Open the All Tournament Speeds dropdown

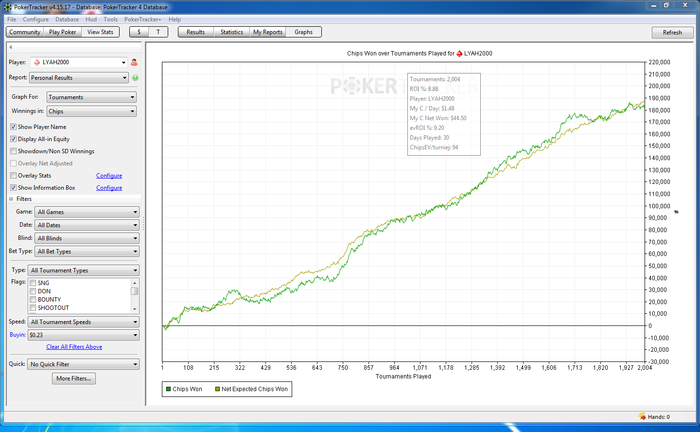click(83, 322)
